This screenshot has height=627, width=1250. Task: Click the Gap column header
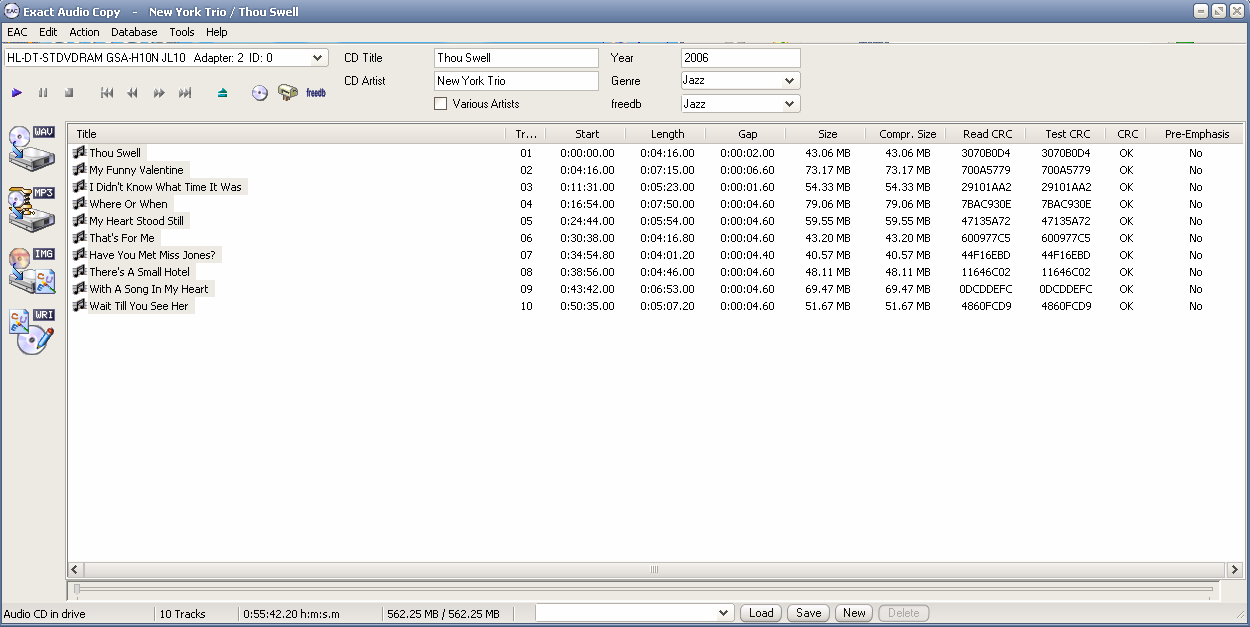[747, 134]
